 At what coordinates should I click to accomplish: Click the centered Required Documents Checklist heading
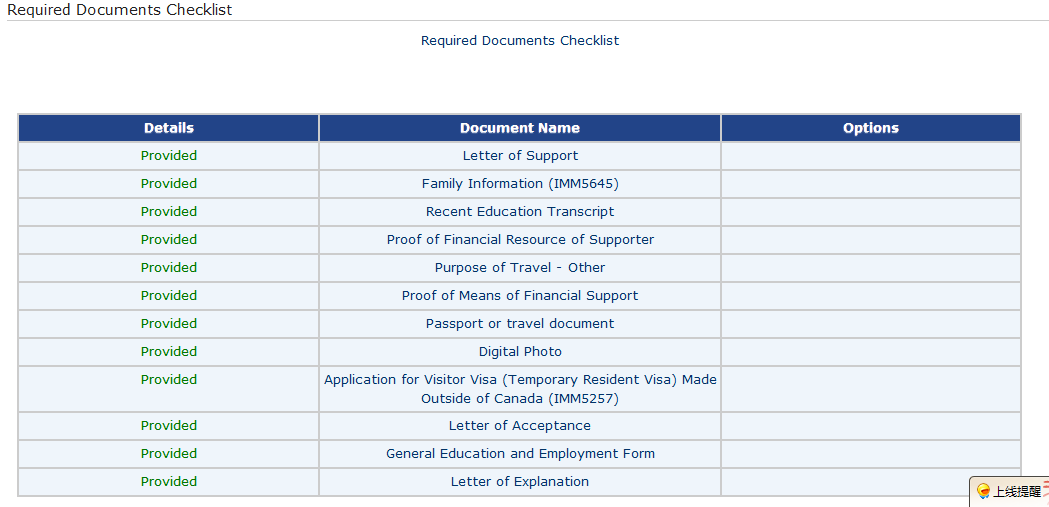tap(520, 41)
